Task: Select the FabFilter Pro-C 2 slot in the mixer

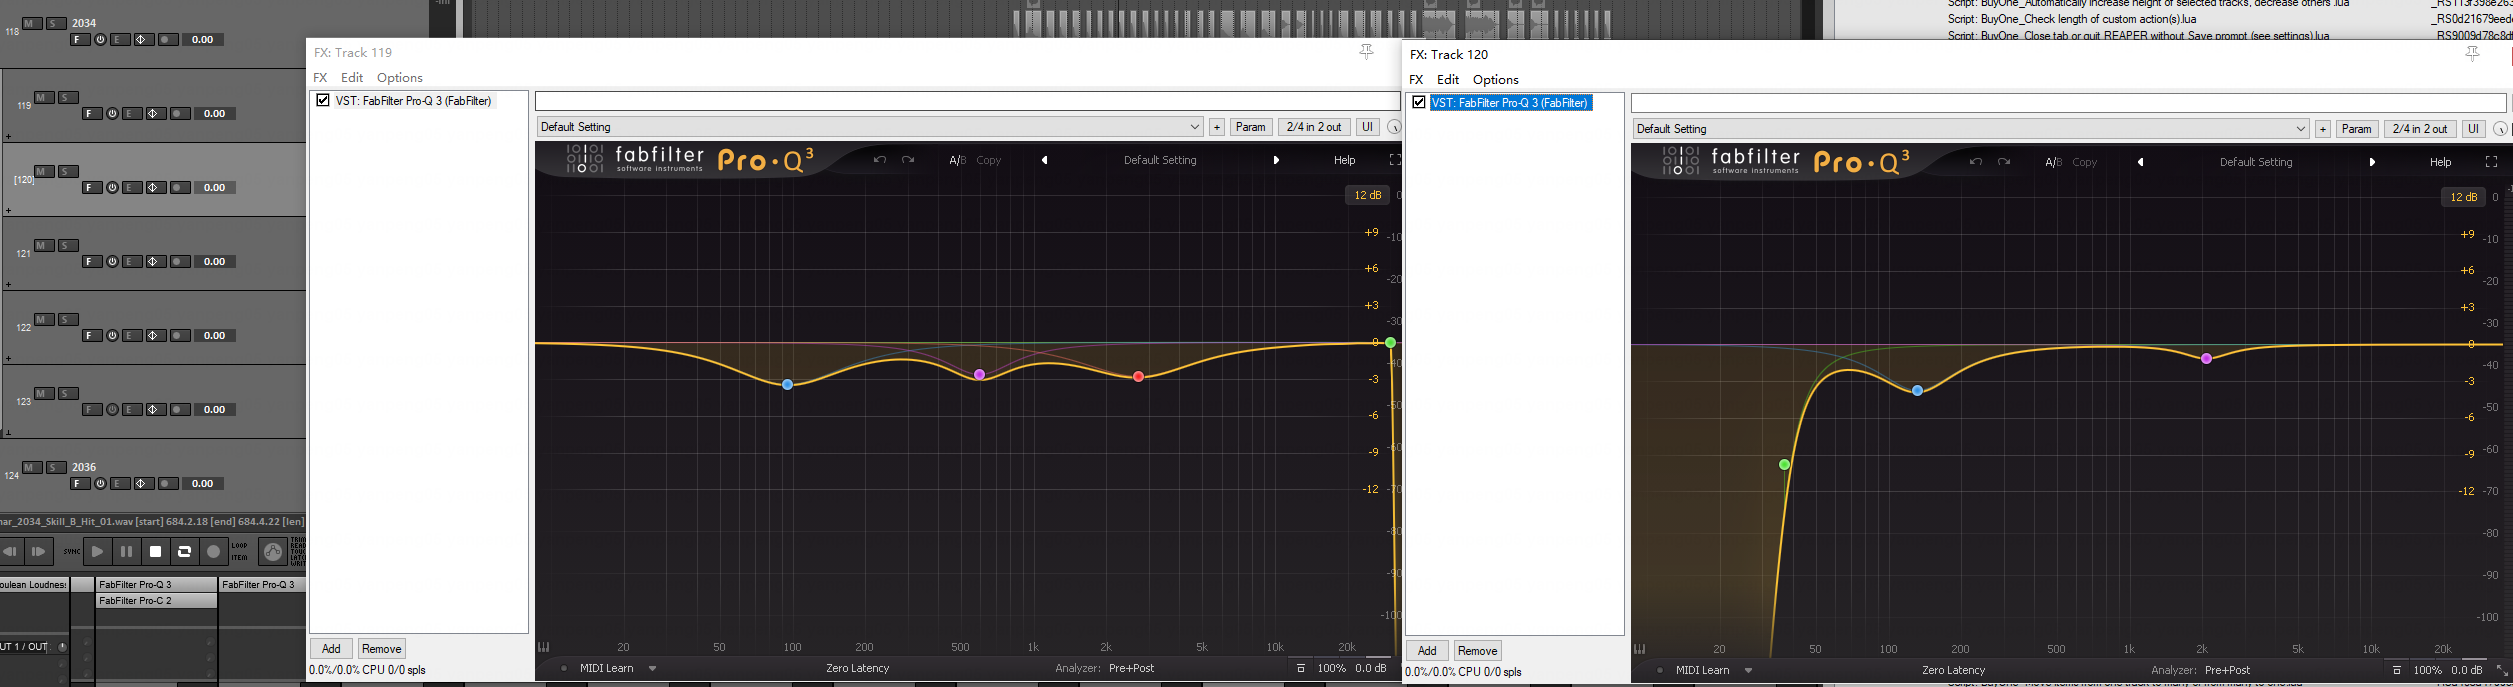Action: click(157, 601)
